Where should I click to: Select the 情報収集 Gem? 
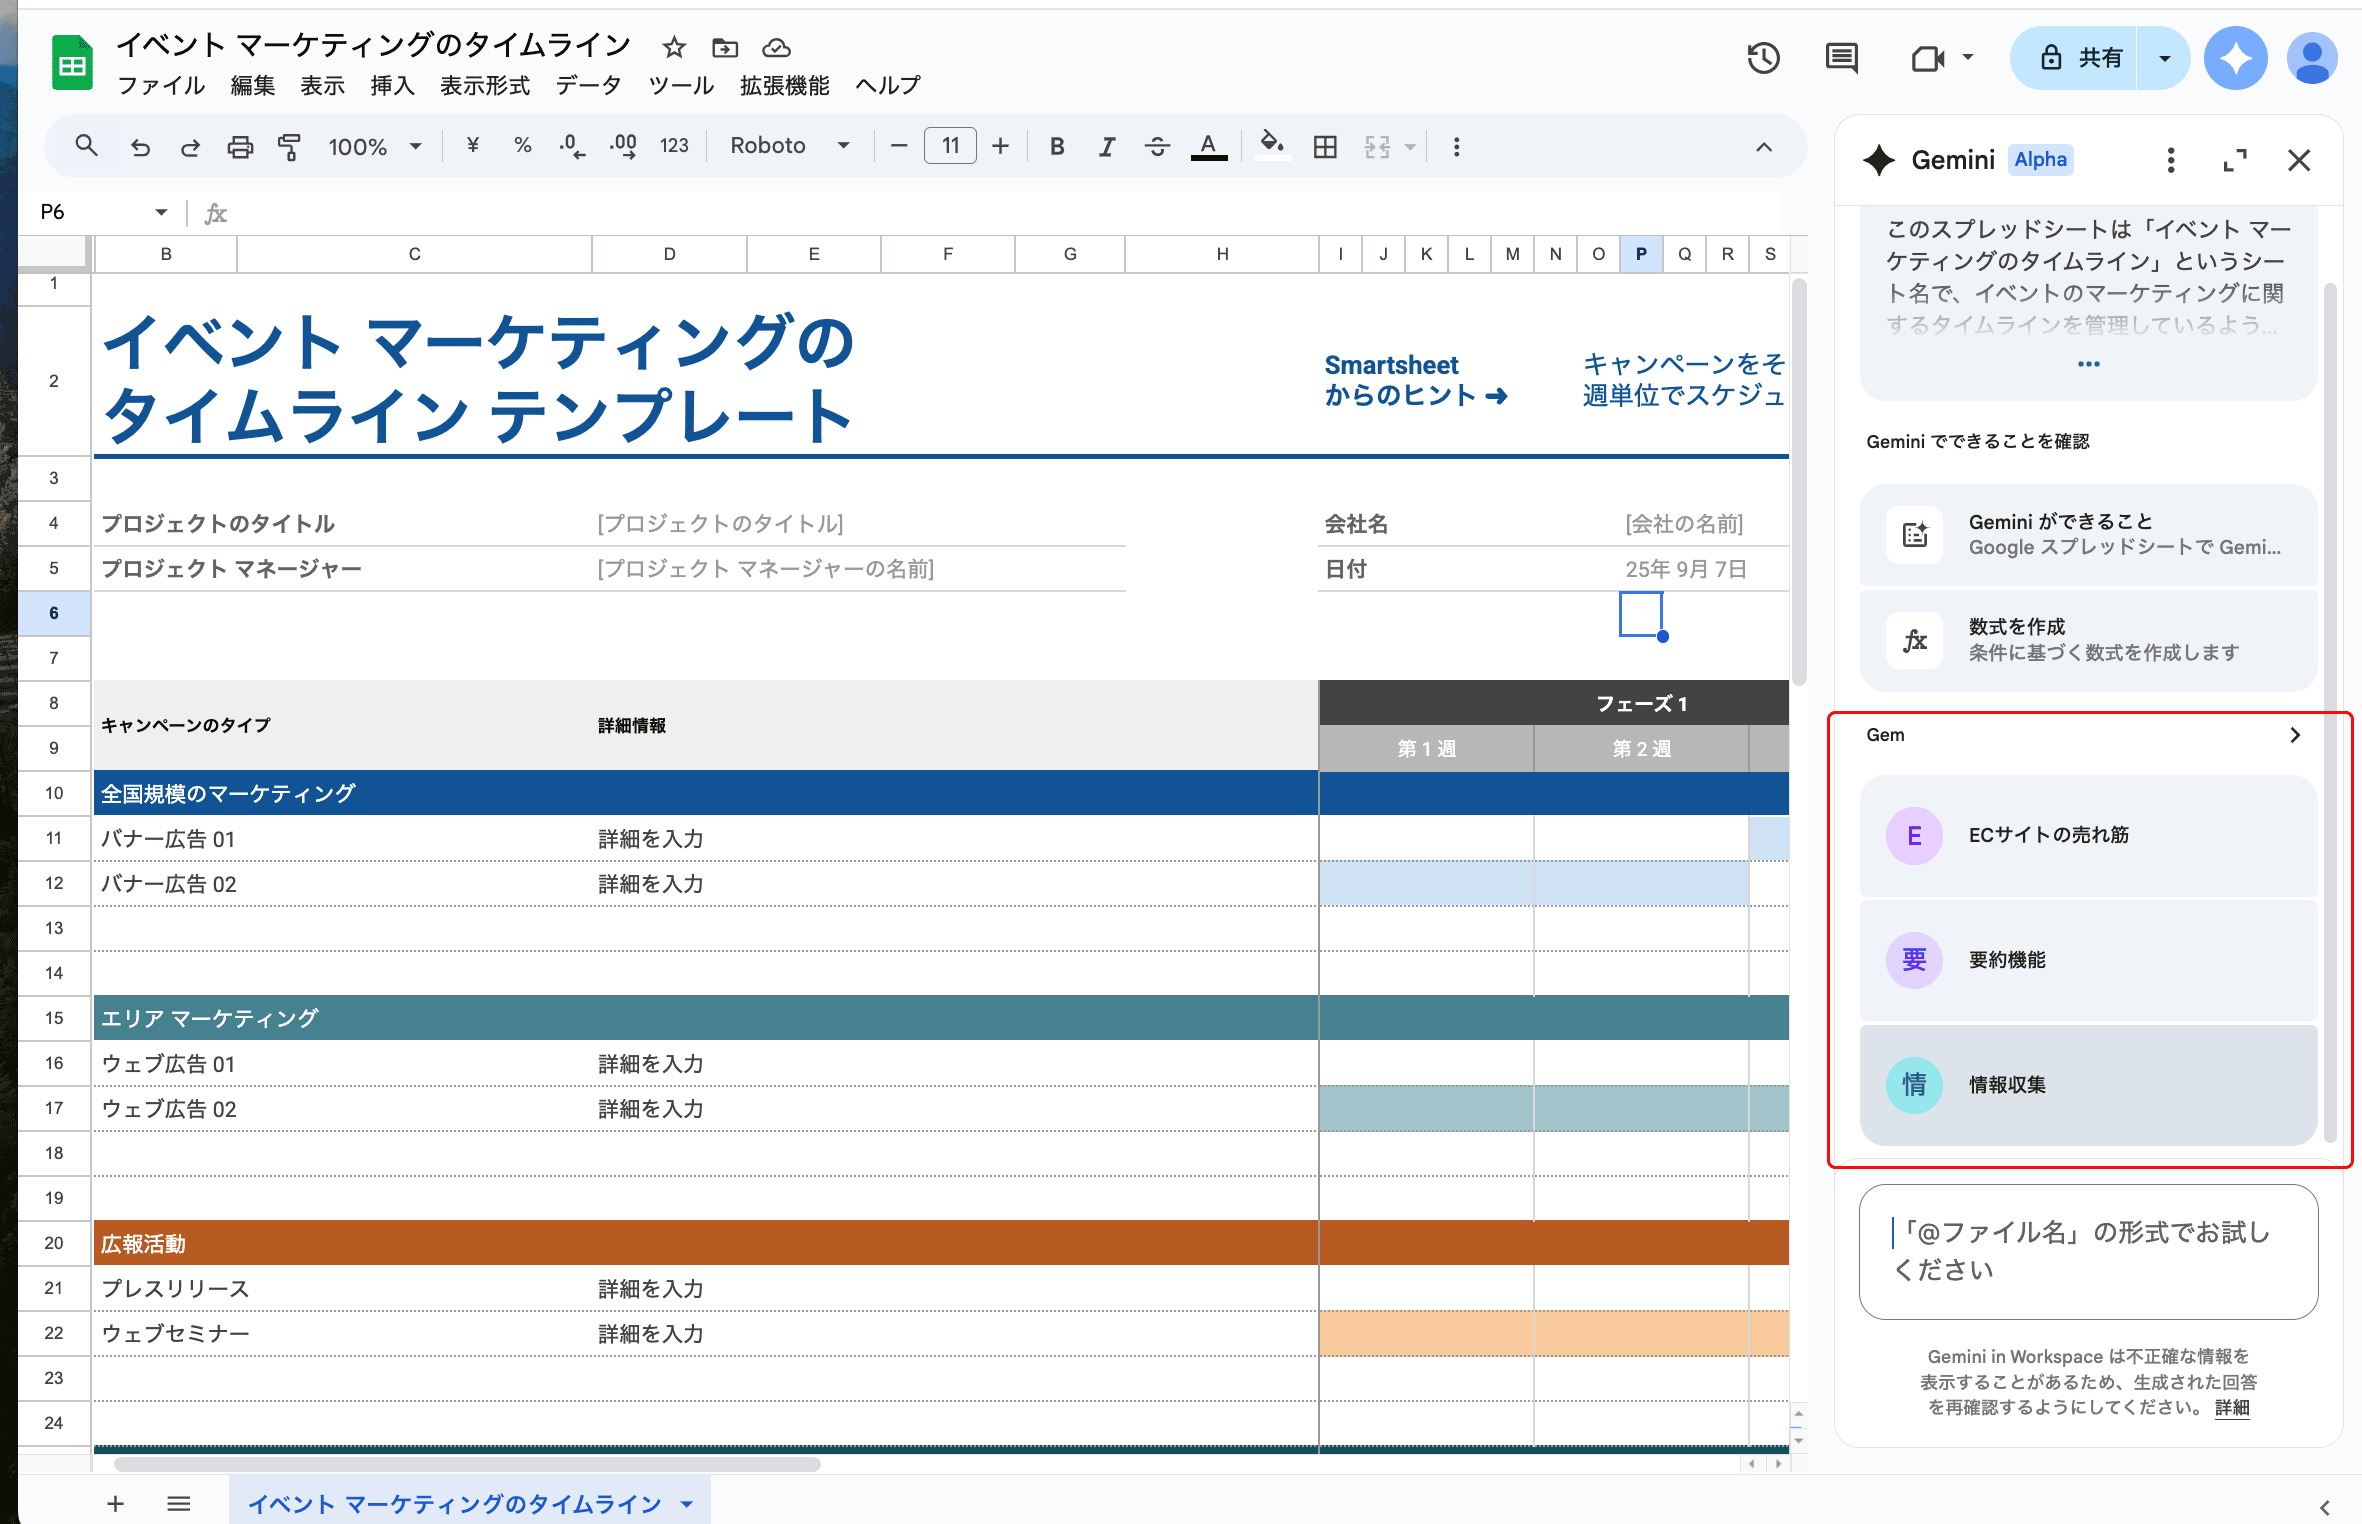click(2088, 1085)
